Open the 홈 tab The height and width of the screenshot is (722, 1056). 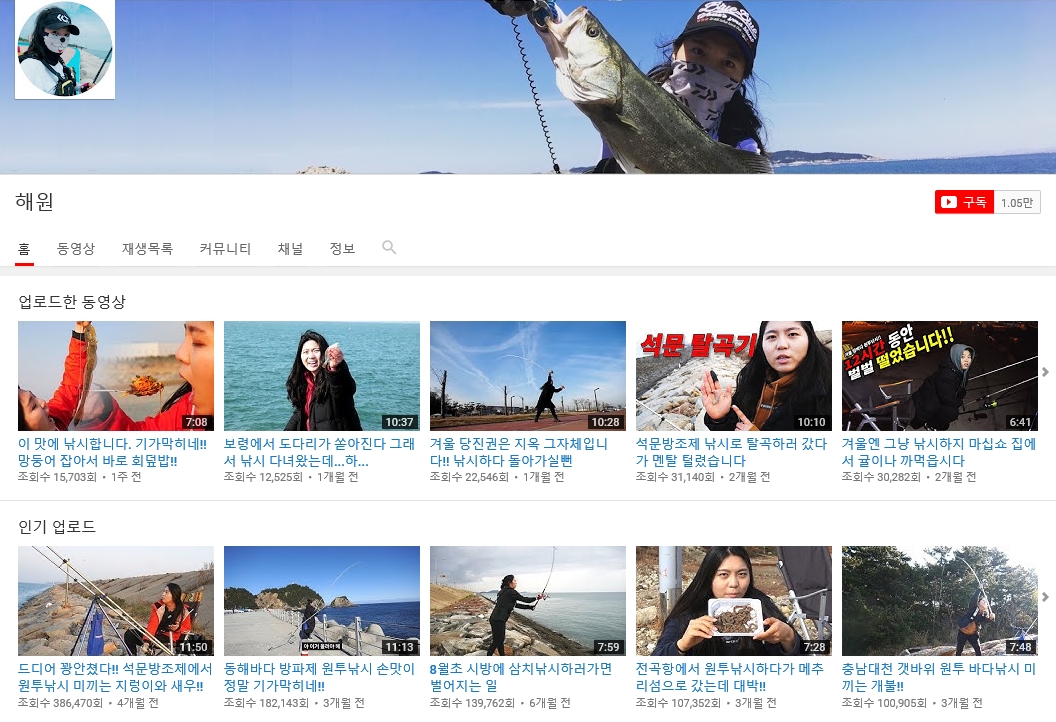coord(24,249)
